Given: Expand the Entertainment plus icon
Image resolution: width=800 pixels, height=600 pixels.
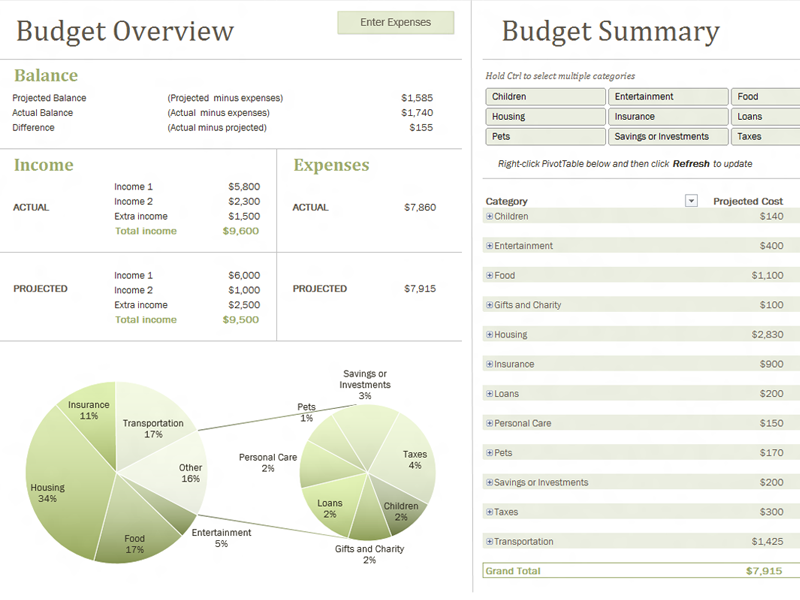Looking at the screenshot, I should point(489,246).
